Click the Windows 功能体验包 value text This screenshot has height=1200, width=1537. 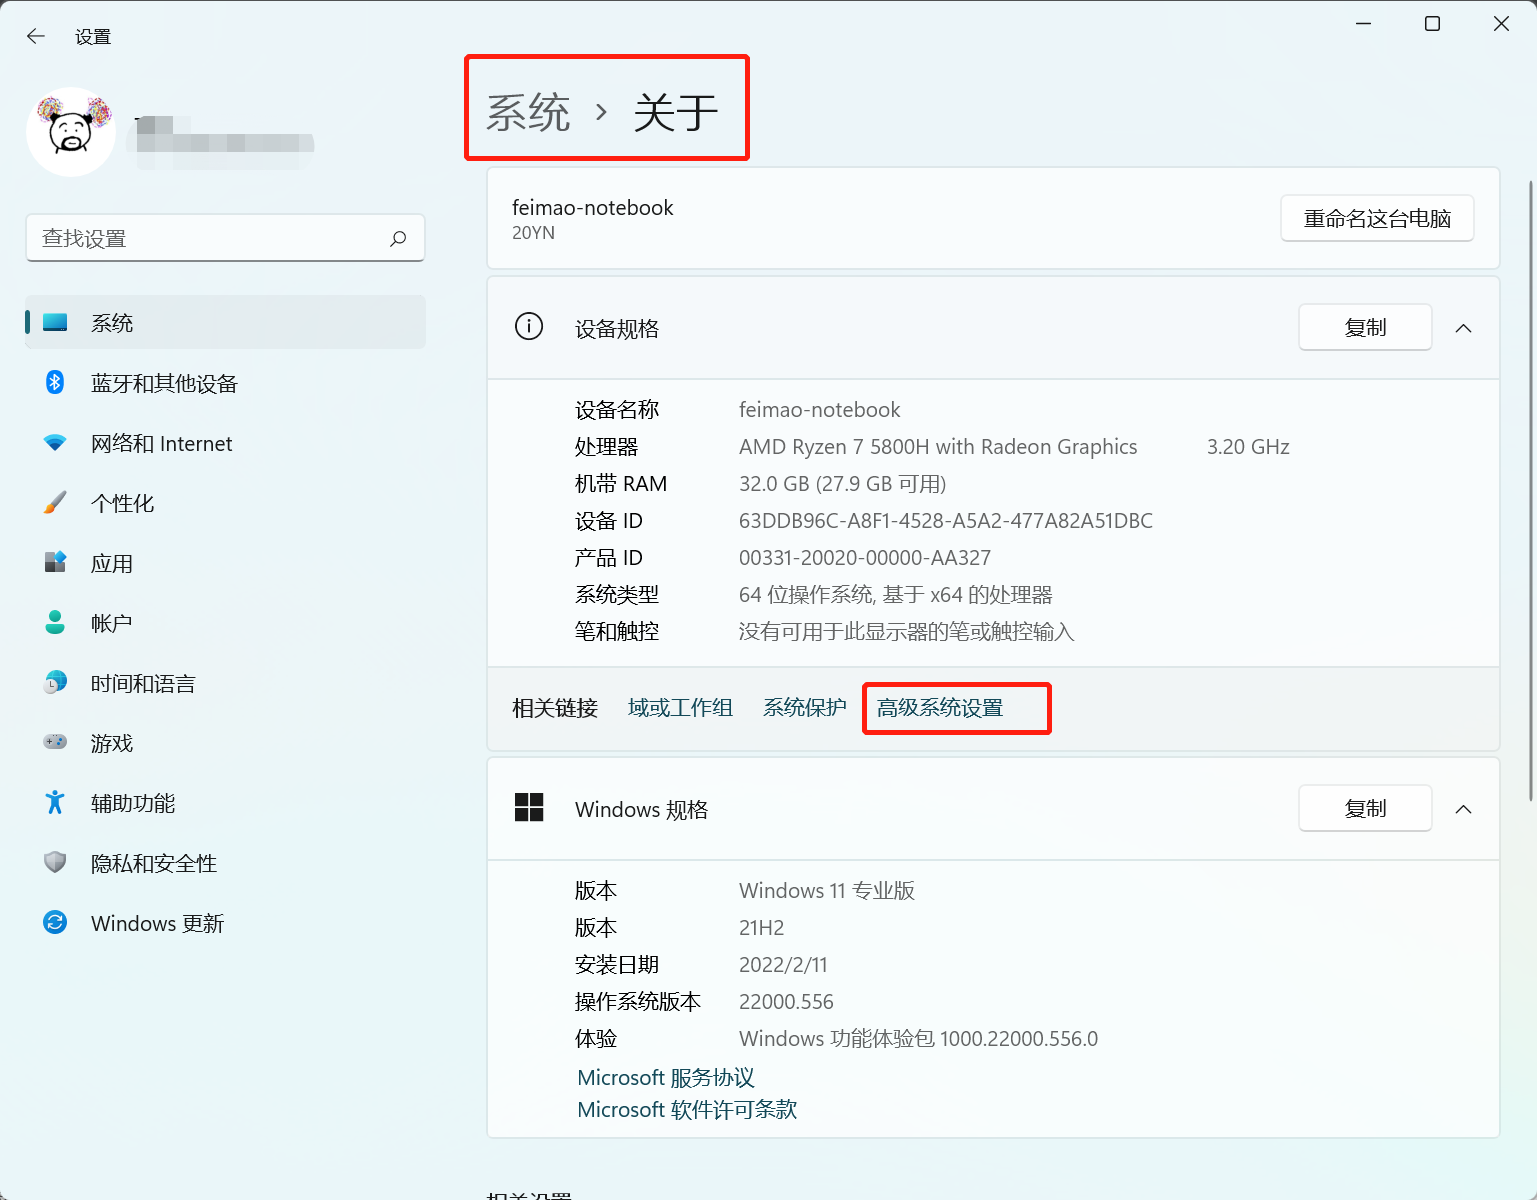pos(918,1038)
